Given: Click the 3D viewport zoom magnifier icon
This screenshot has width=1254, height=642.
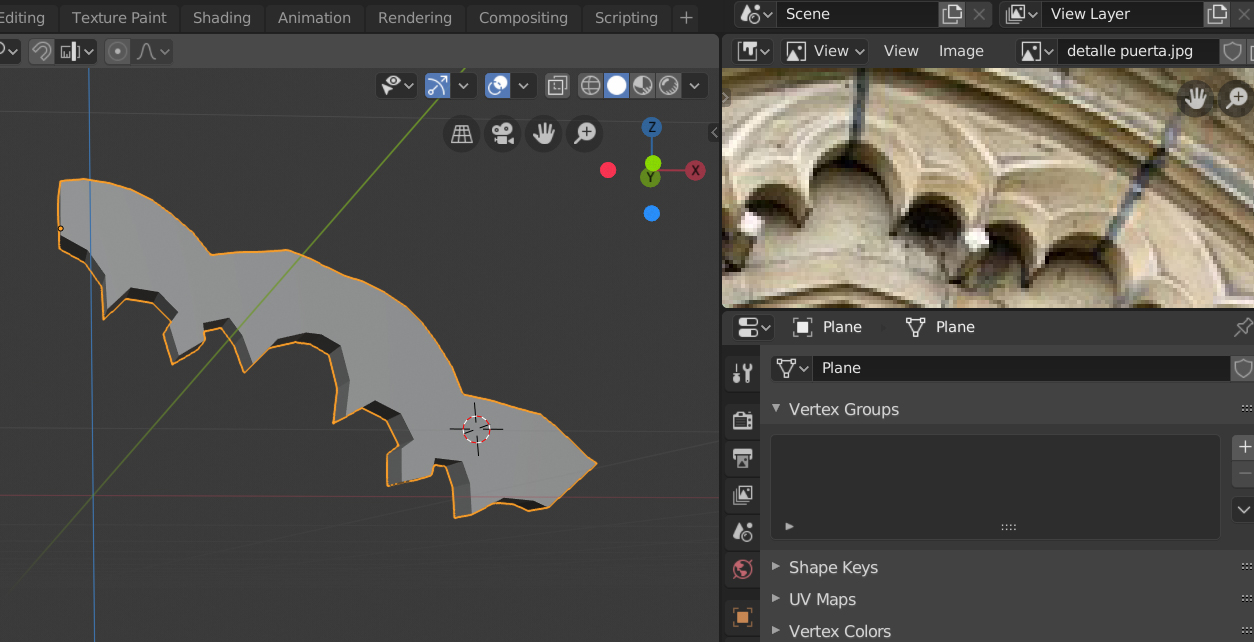Looking at the screenshot, I should [584, 133].
